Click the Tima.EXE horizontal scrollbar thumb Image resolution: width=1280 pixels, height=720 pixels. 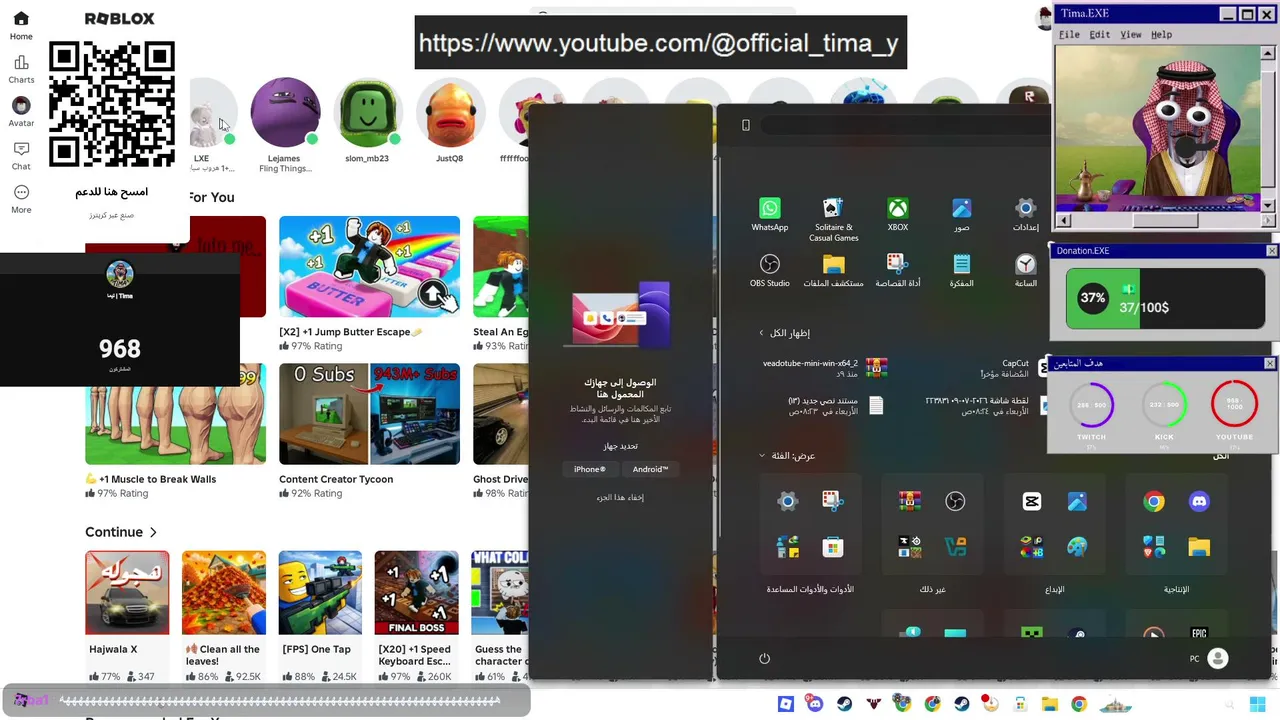click(1166, 220)
